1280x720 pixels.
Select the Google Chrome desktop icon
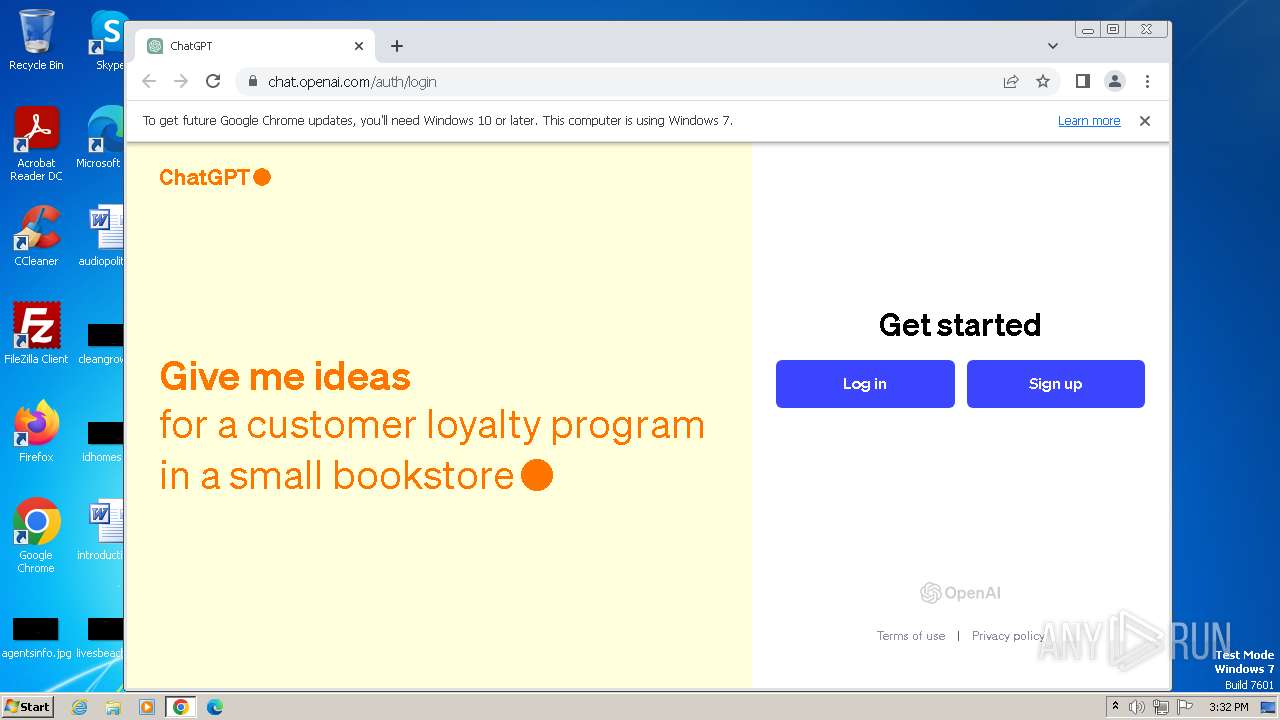coord(36,535)
